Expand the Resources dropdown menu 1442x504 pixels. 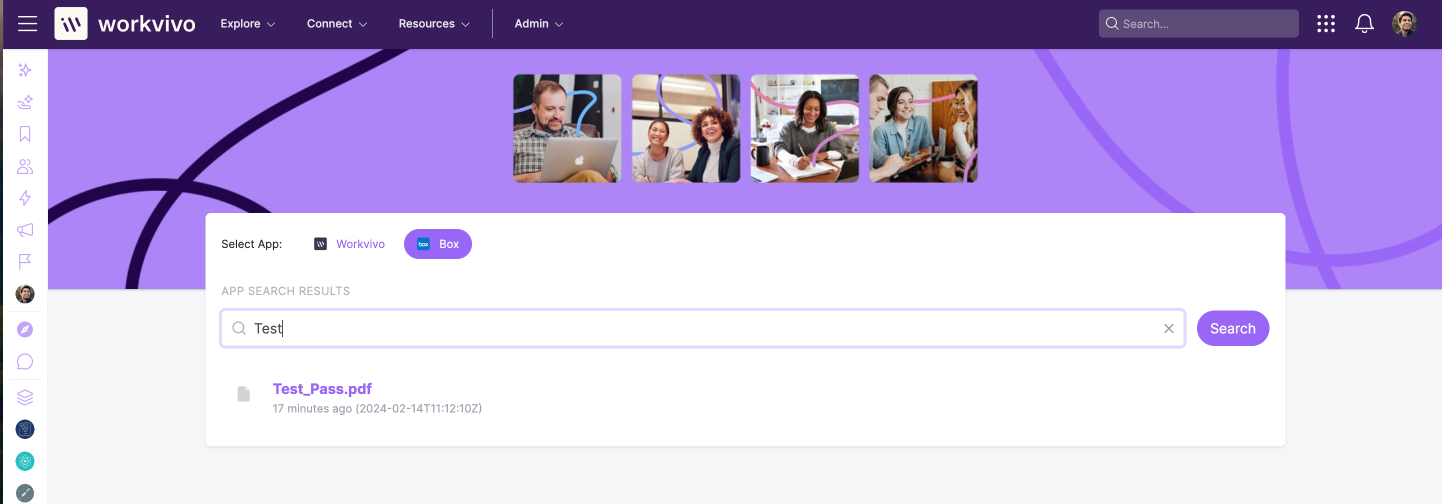coord(434,24)
